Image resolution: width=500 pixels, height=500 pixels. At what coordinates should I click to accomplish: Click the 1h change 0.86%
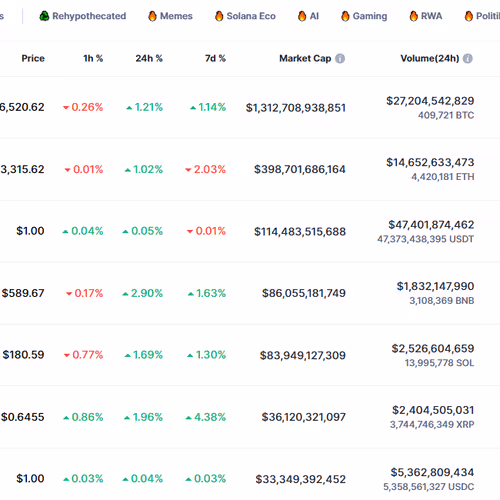click(x=83, y=417)
